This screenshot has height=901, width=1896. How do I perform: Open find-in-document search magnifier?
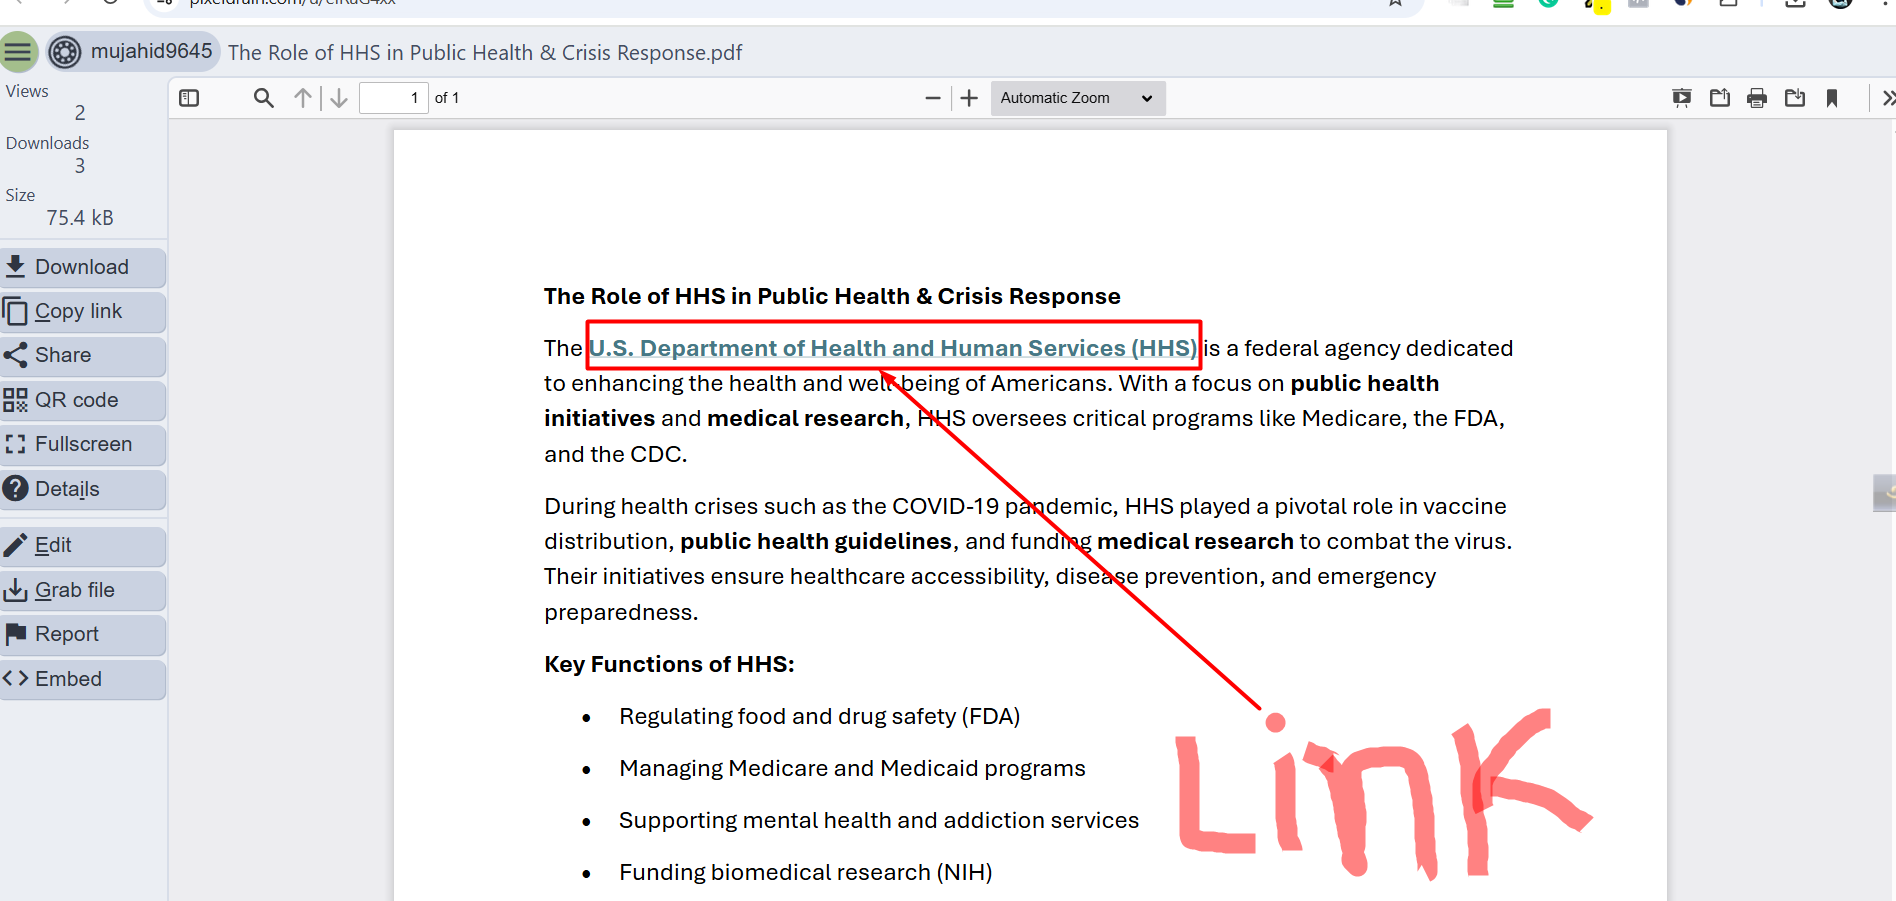(263, 98)
